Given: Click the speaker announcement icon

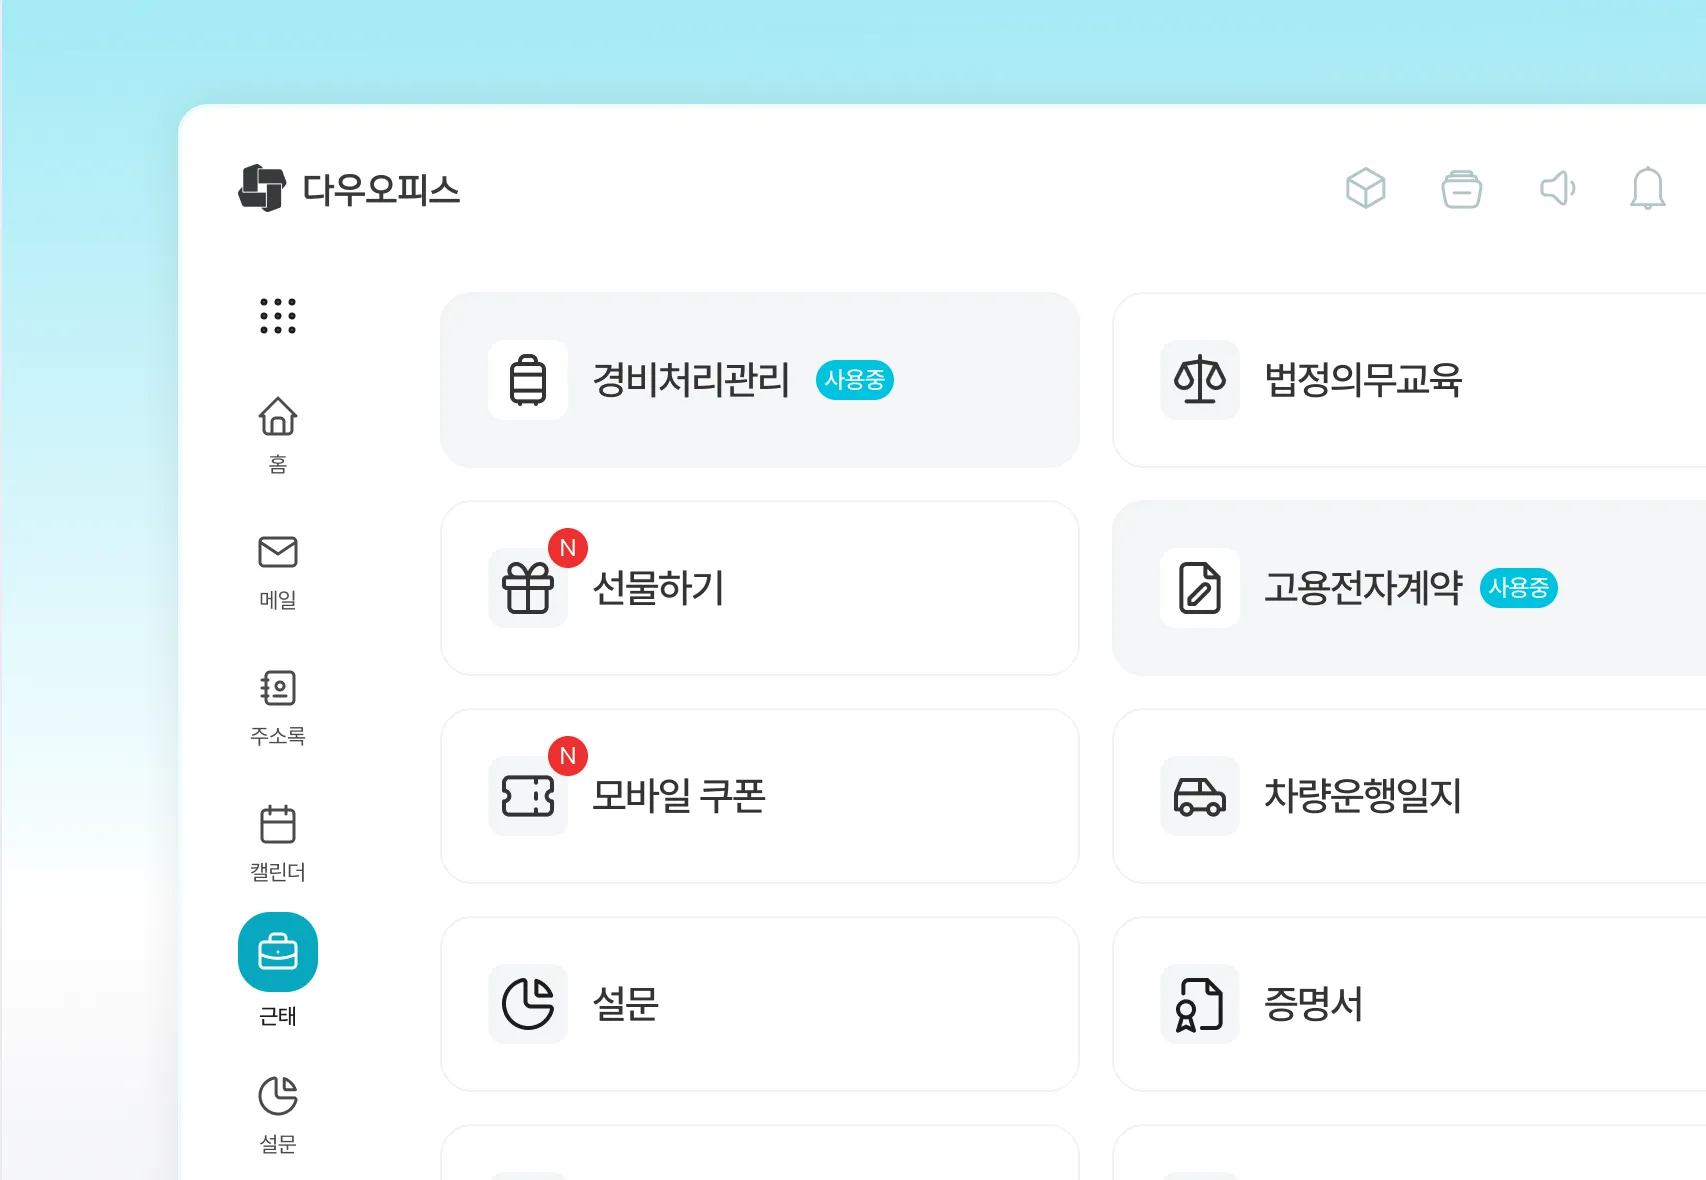Looking at the screenshot, I should point(1556,190).
